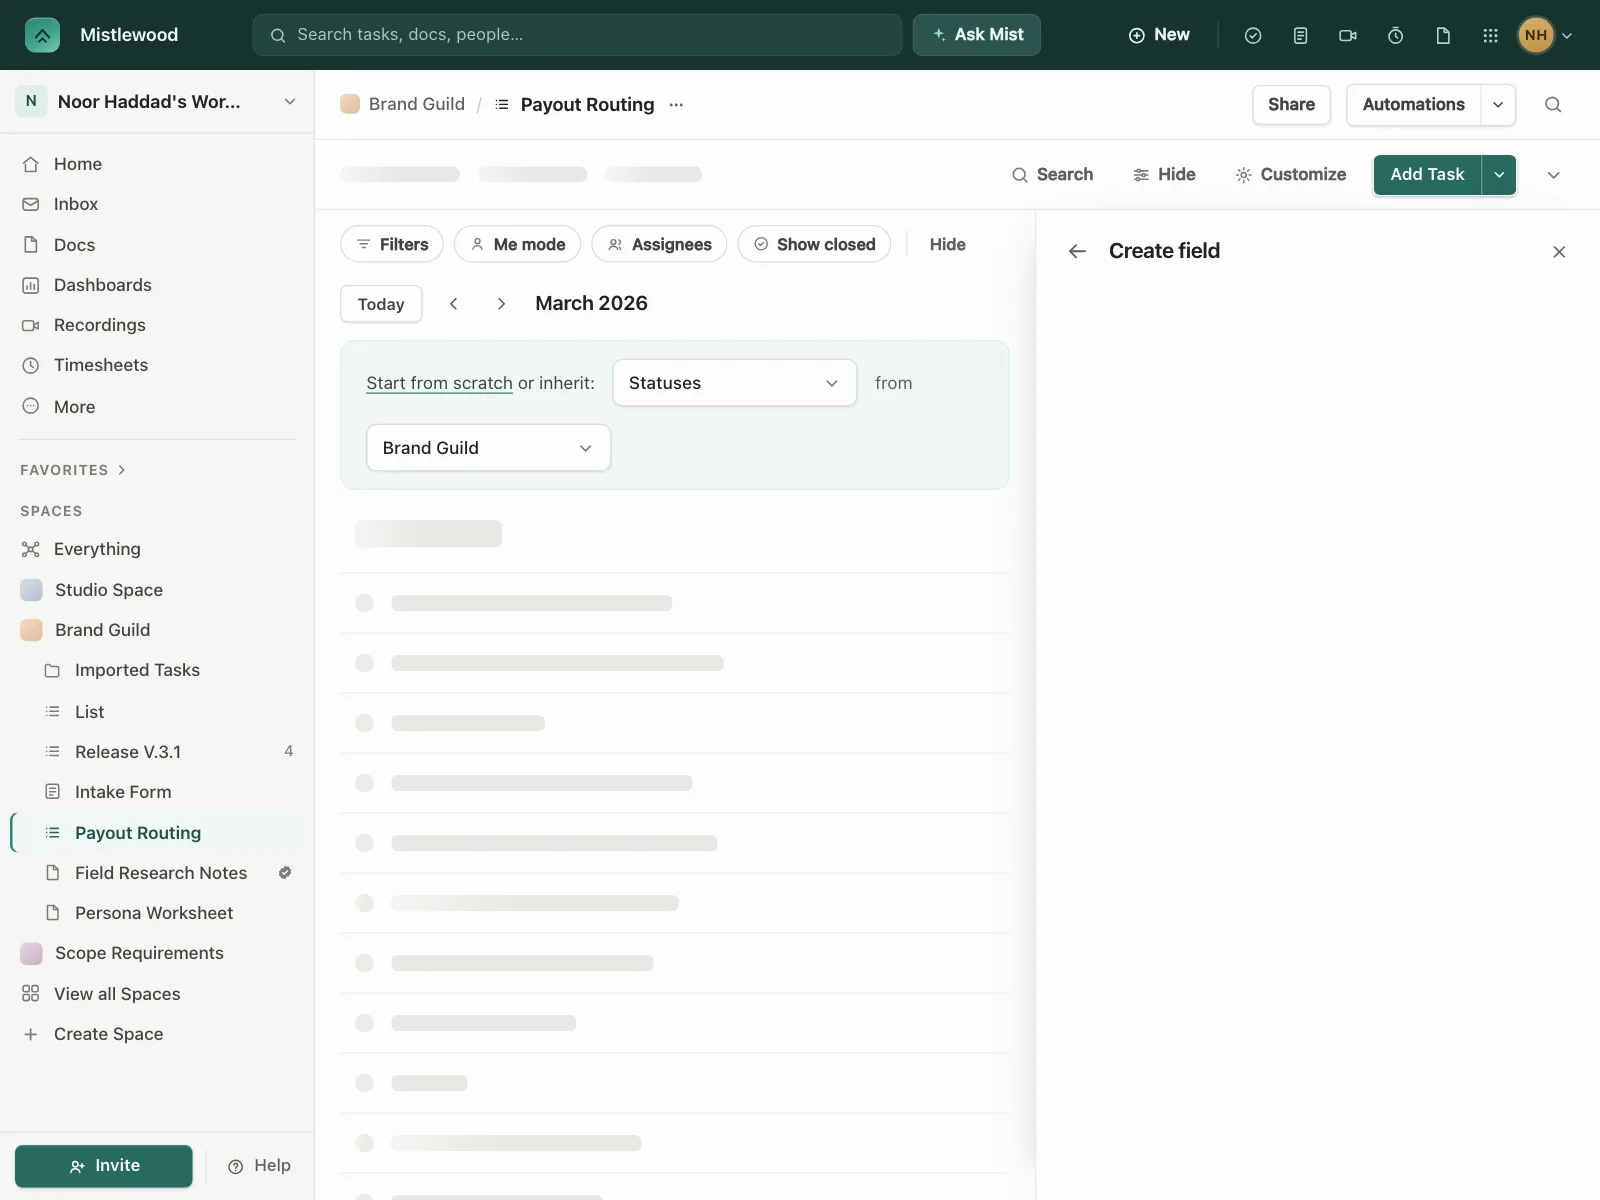The image size is (1600, 1200).
Task: Open the Payout Routing ellipsis options
Action: (676, 104)
